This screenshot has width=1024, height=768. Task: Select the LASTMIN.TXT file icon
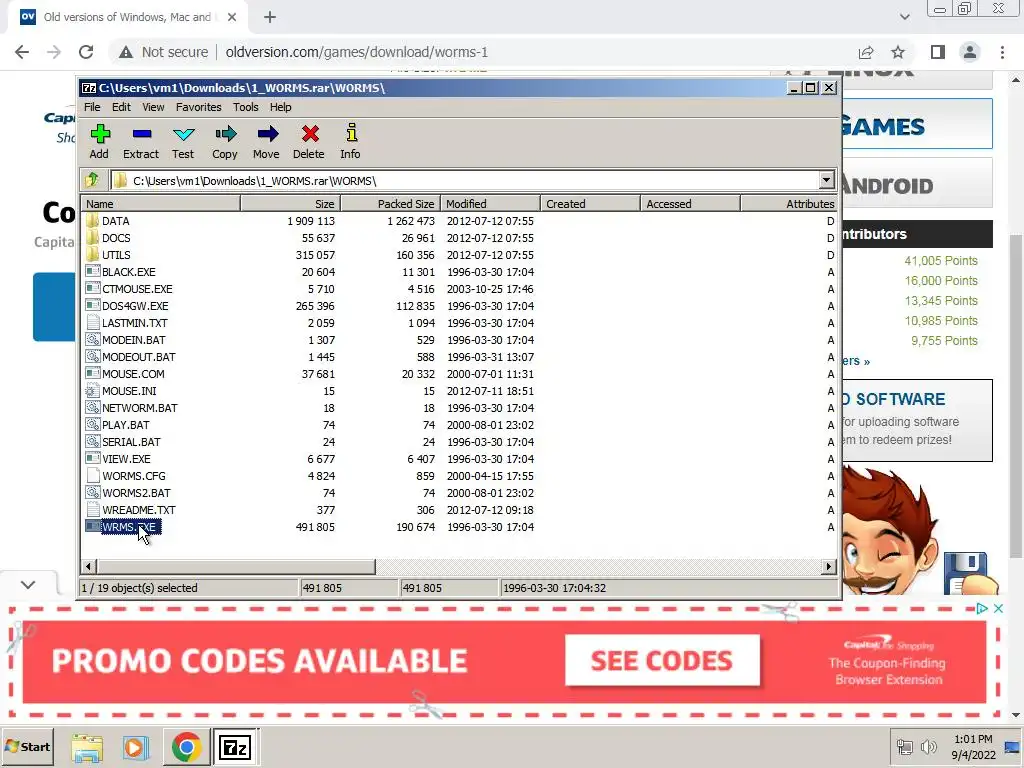pyautogui.click(x=93, y=323)
